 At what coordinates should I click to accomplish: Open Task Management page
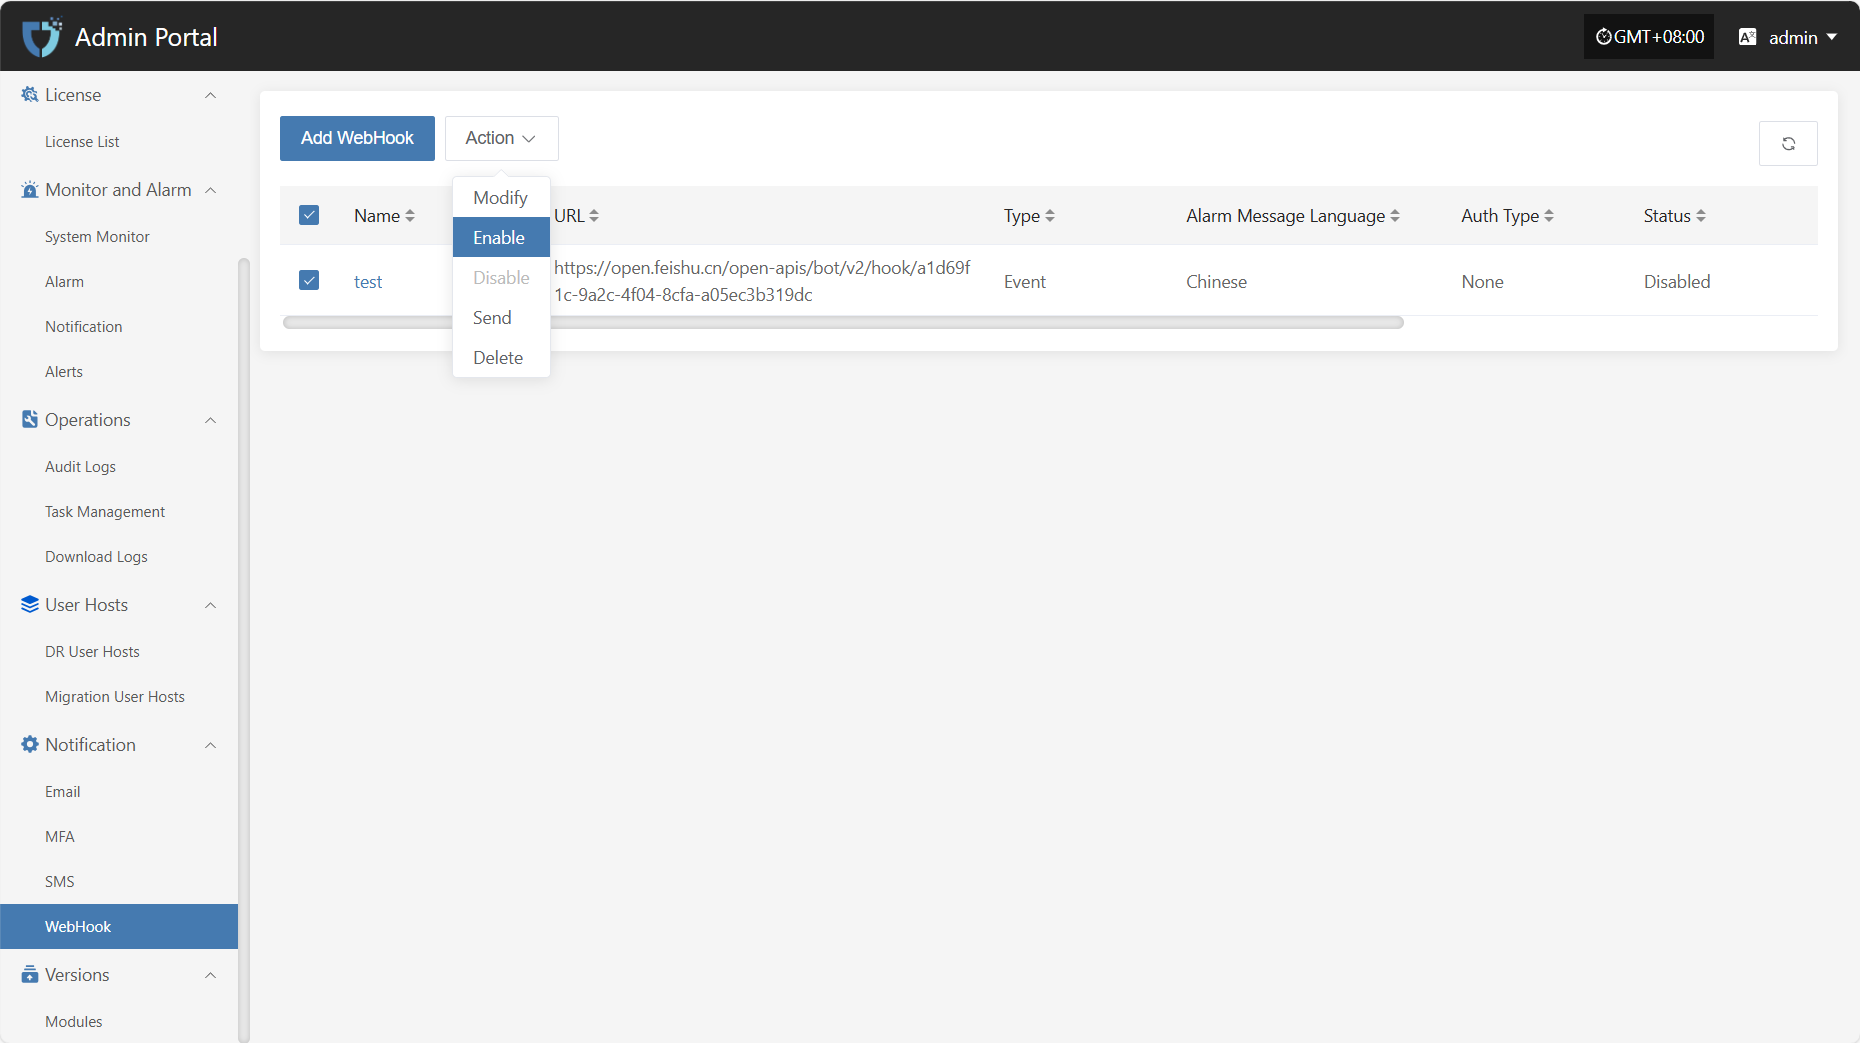coord(105,512)
